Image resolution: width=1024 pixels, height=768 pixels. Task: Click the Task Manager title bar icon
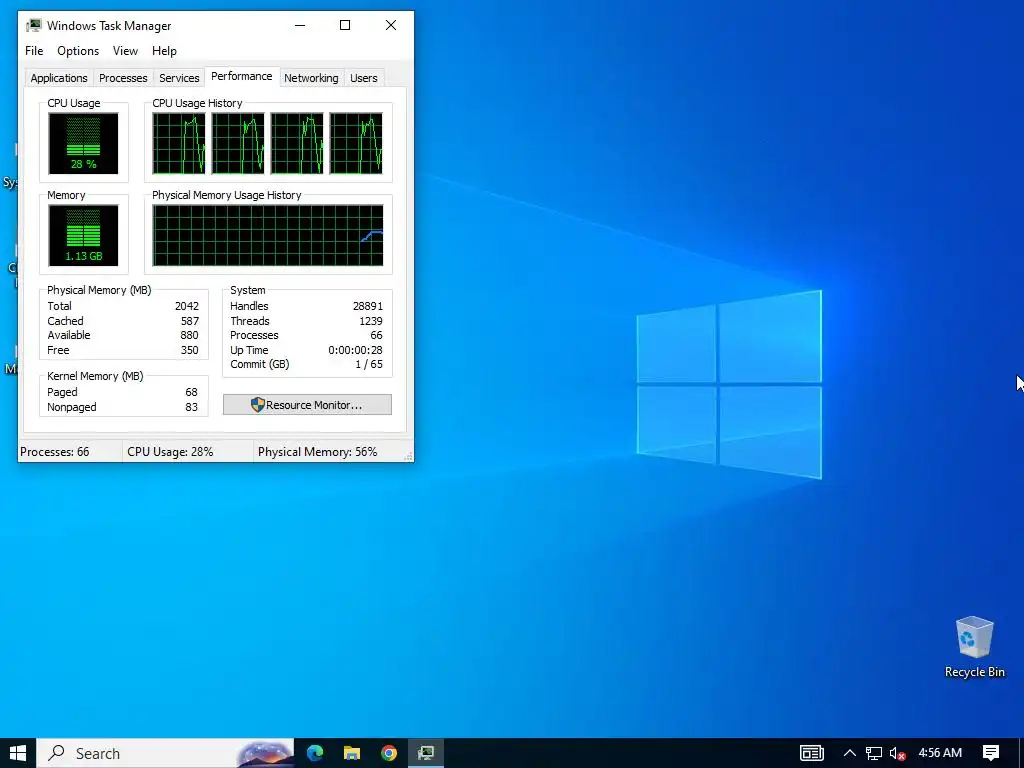pos(34,25)
